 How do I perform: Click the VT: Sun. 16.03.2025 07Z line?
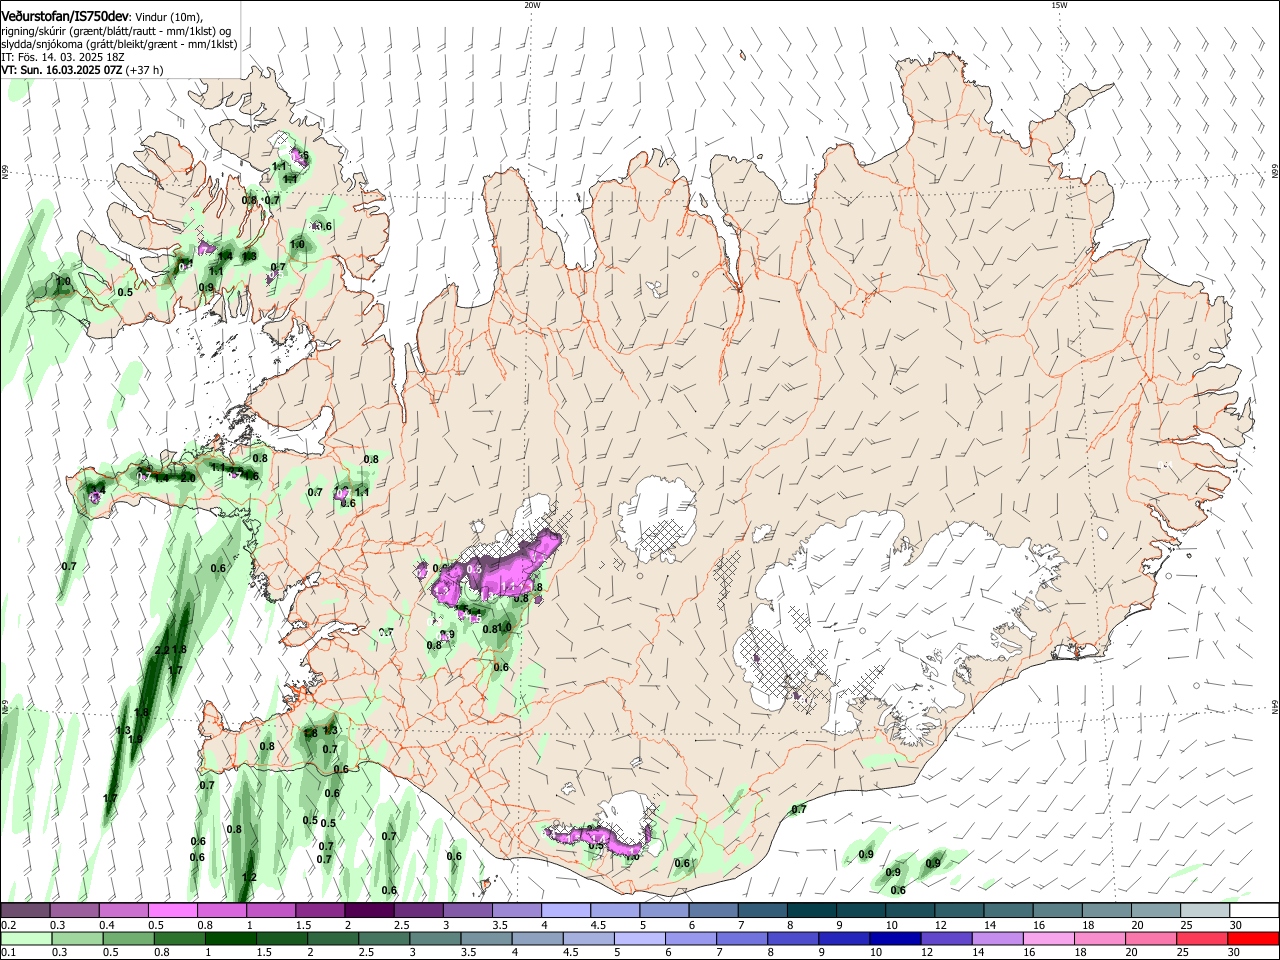pyautogui.click(x=60, y=71)
